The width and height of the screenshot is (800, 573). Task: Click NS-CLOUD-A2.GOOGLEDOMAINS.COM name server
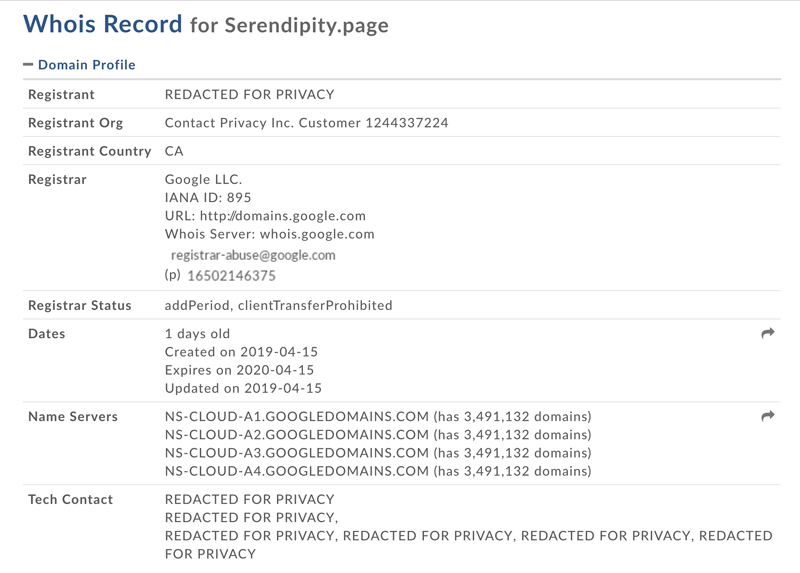(x=297, y=435)
